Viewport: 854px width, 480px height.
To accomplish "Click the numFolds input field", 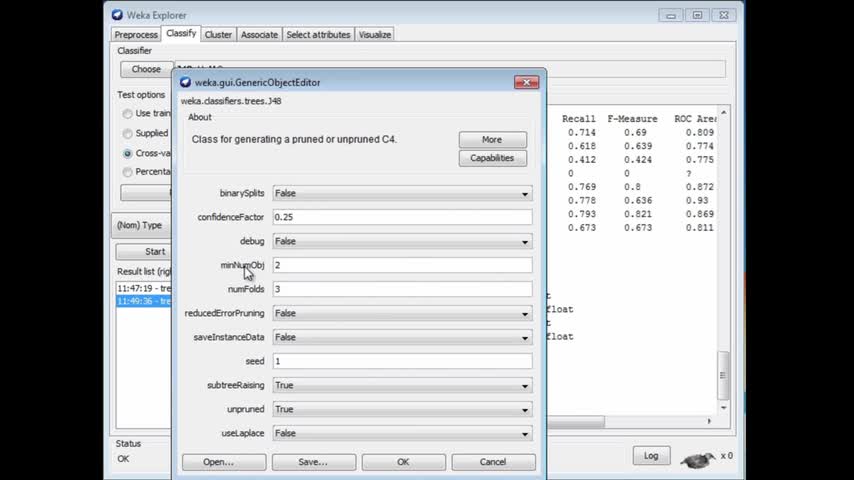I will click(x=402, y=289).
